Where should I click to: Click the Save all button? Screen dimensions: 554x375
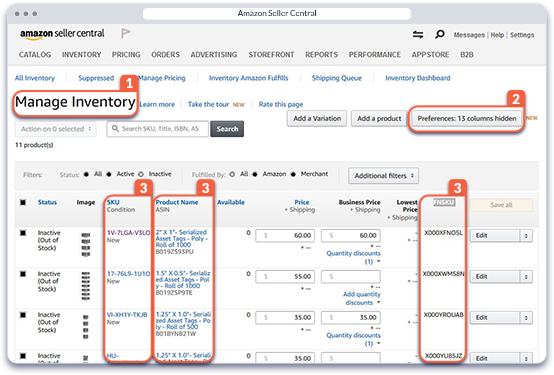(x=501, y=205)
